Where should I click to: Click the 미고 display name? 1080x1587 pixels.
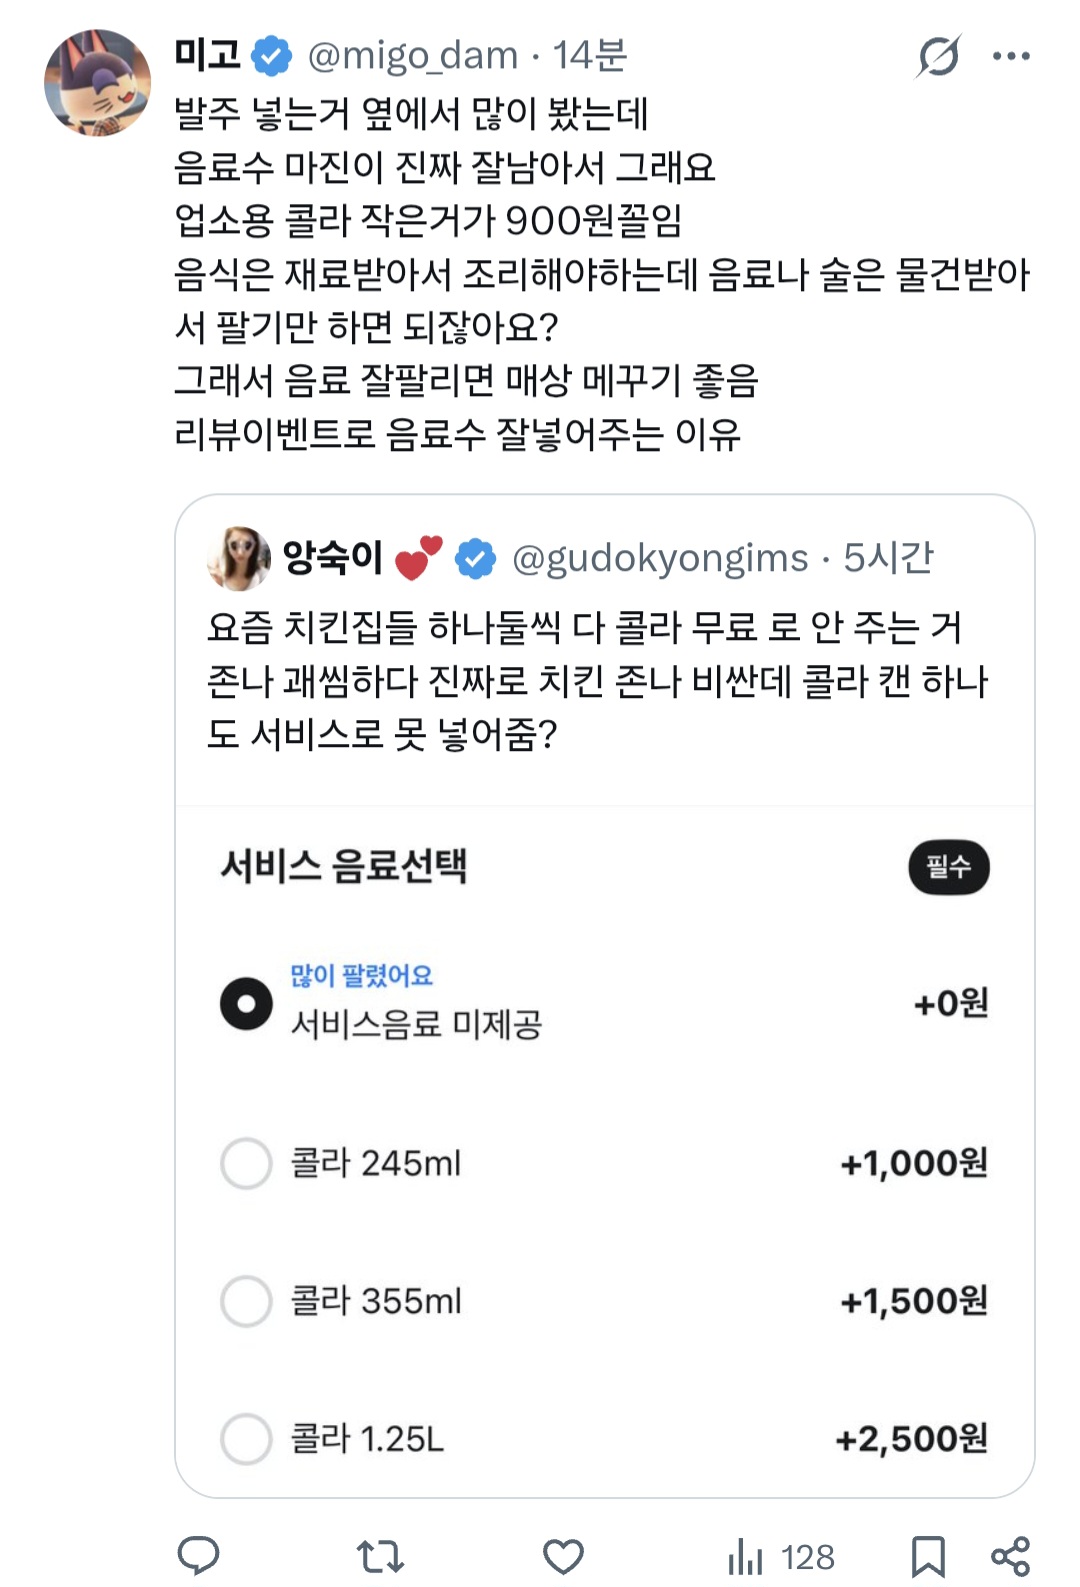pyautogui.click(x=207, y=54)
